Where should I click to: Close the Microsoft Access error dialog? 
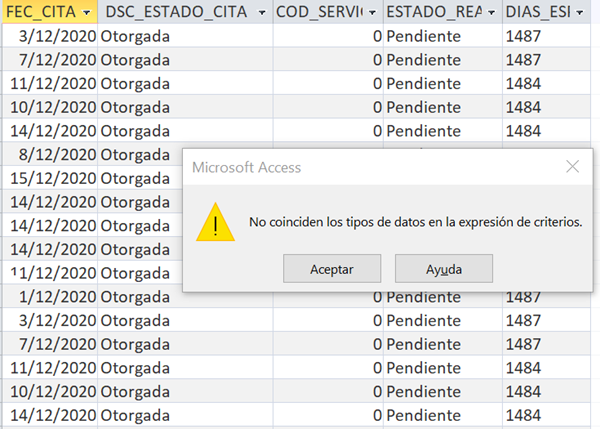(x=572, y=167)
